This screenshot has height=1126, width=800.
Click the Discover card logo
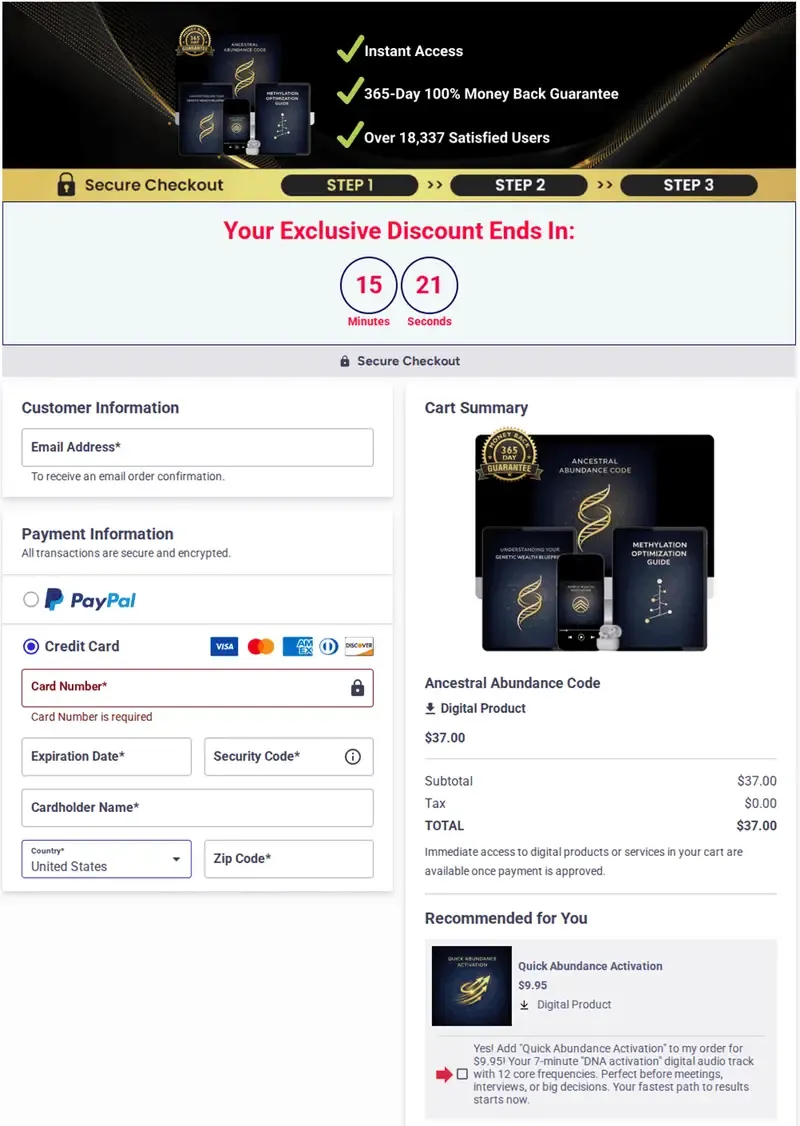[x=359, y=646]
